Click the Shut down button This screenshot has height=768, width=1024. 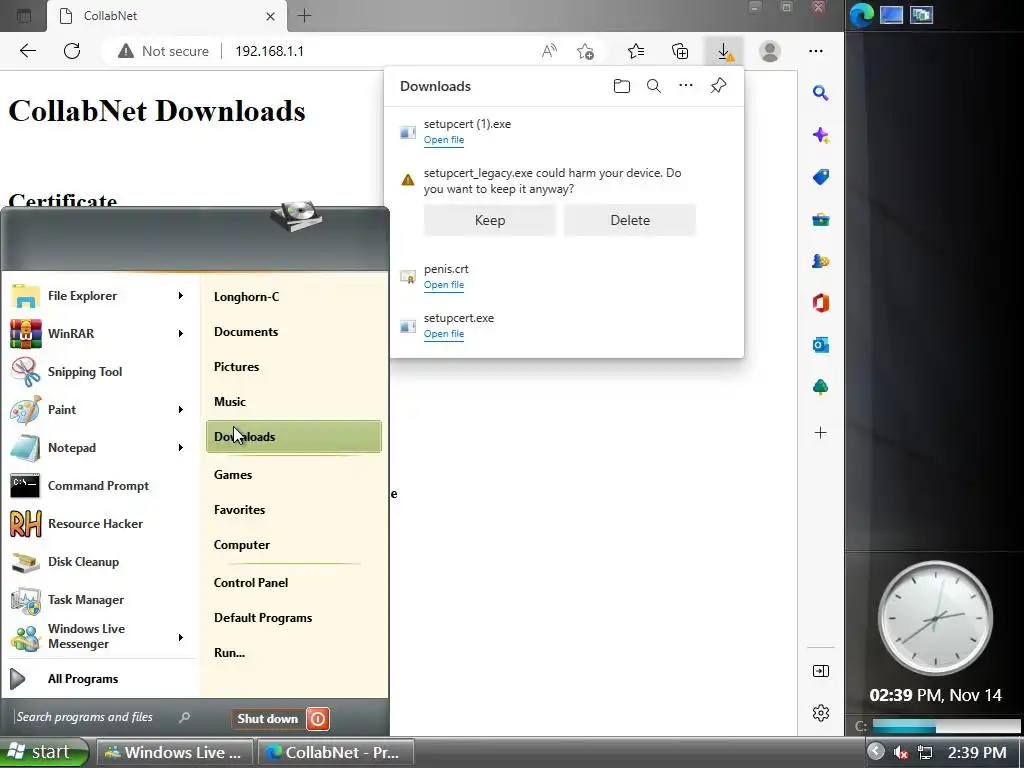point(267,718)
